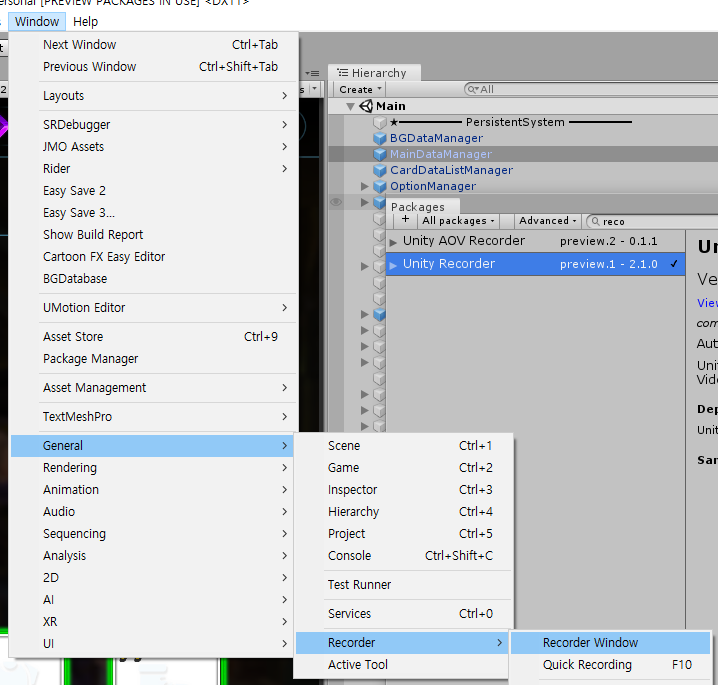
Task: Open the Create dropdown in Hierarchy
Action: (x=360, y=89)
